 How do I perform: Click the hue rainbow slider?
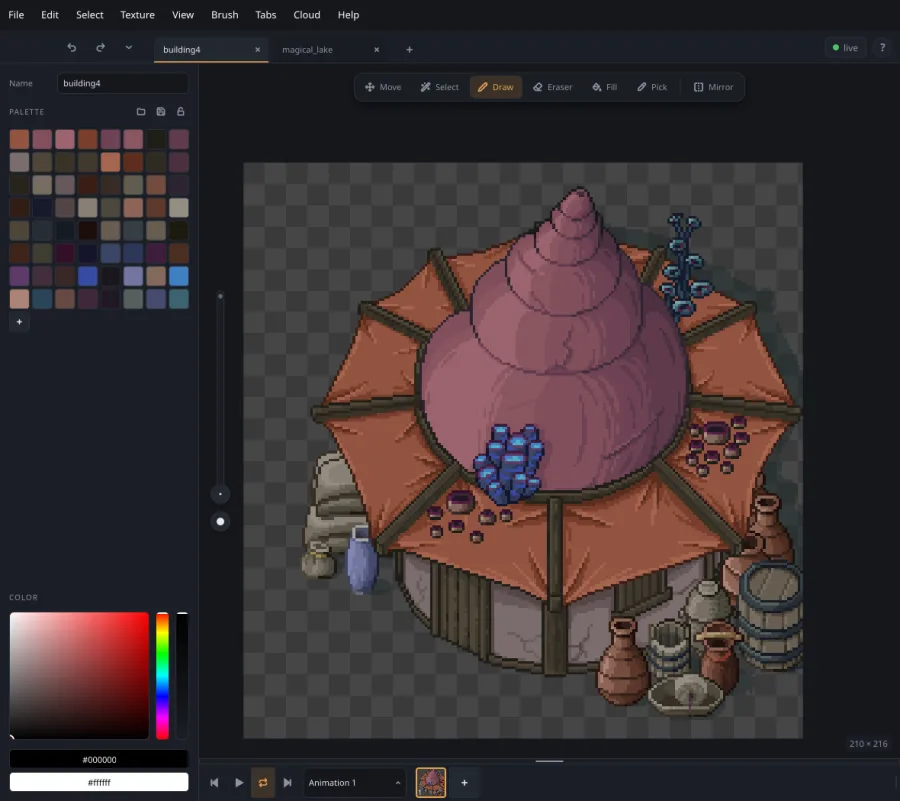click(162, 675)
